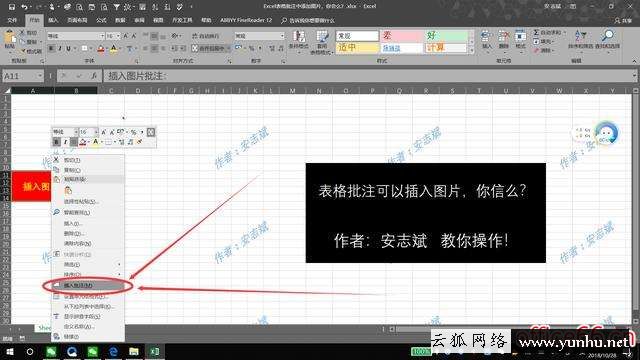Viewport: 640px width, 360px height.
Task: Choose 剪切(T) in the context menu
Action: pyautogui.click(x=88, y=160)
